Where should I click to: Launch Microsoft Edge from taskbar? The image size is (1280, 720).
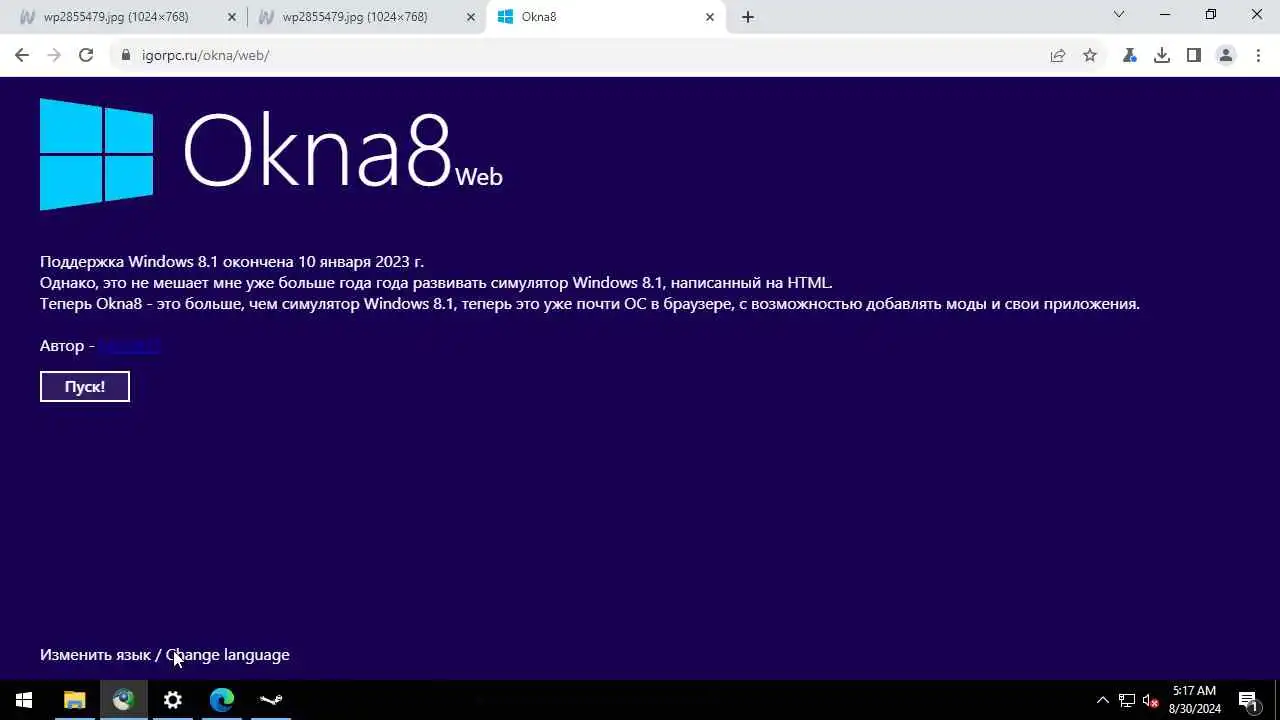tap(222, 700)
